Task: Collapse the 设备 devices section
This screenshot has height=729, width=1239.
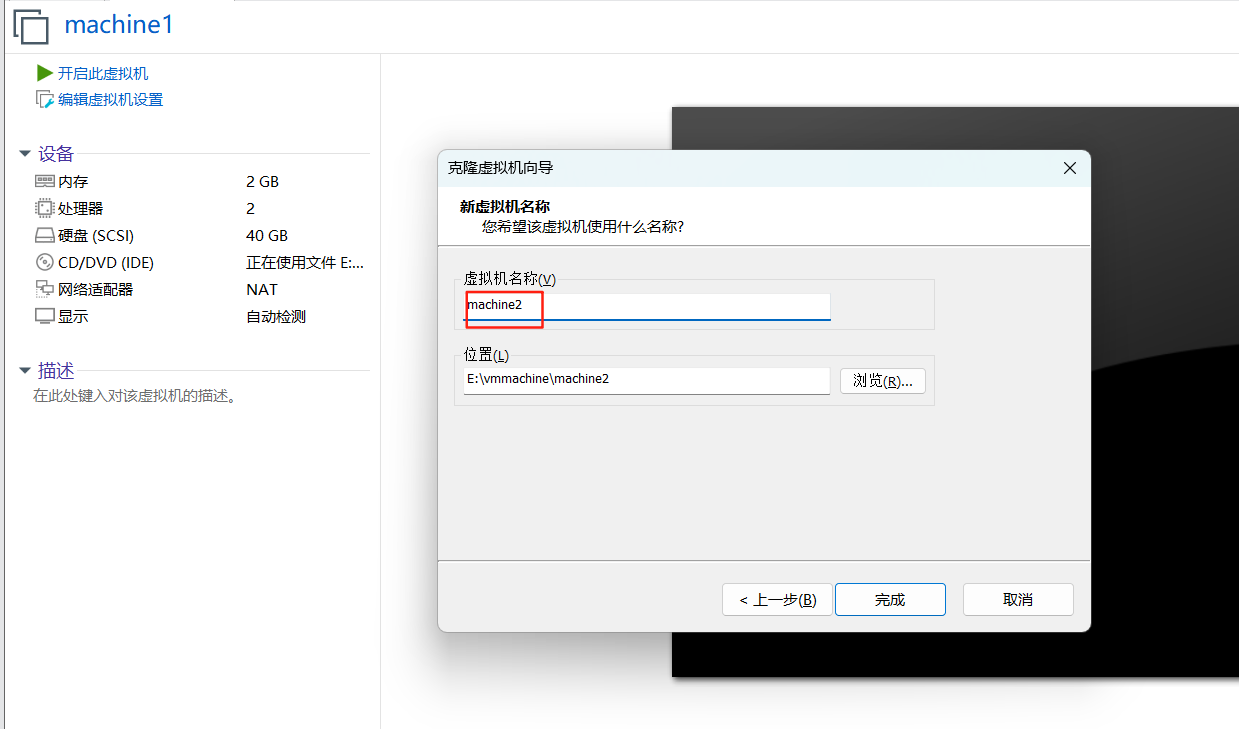Action: coord(25,154)
